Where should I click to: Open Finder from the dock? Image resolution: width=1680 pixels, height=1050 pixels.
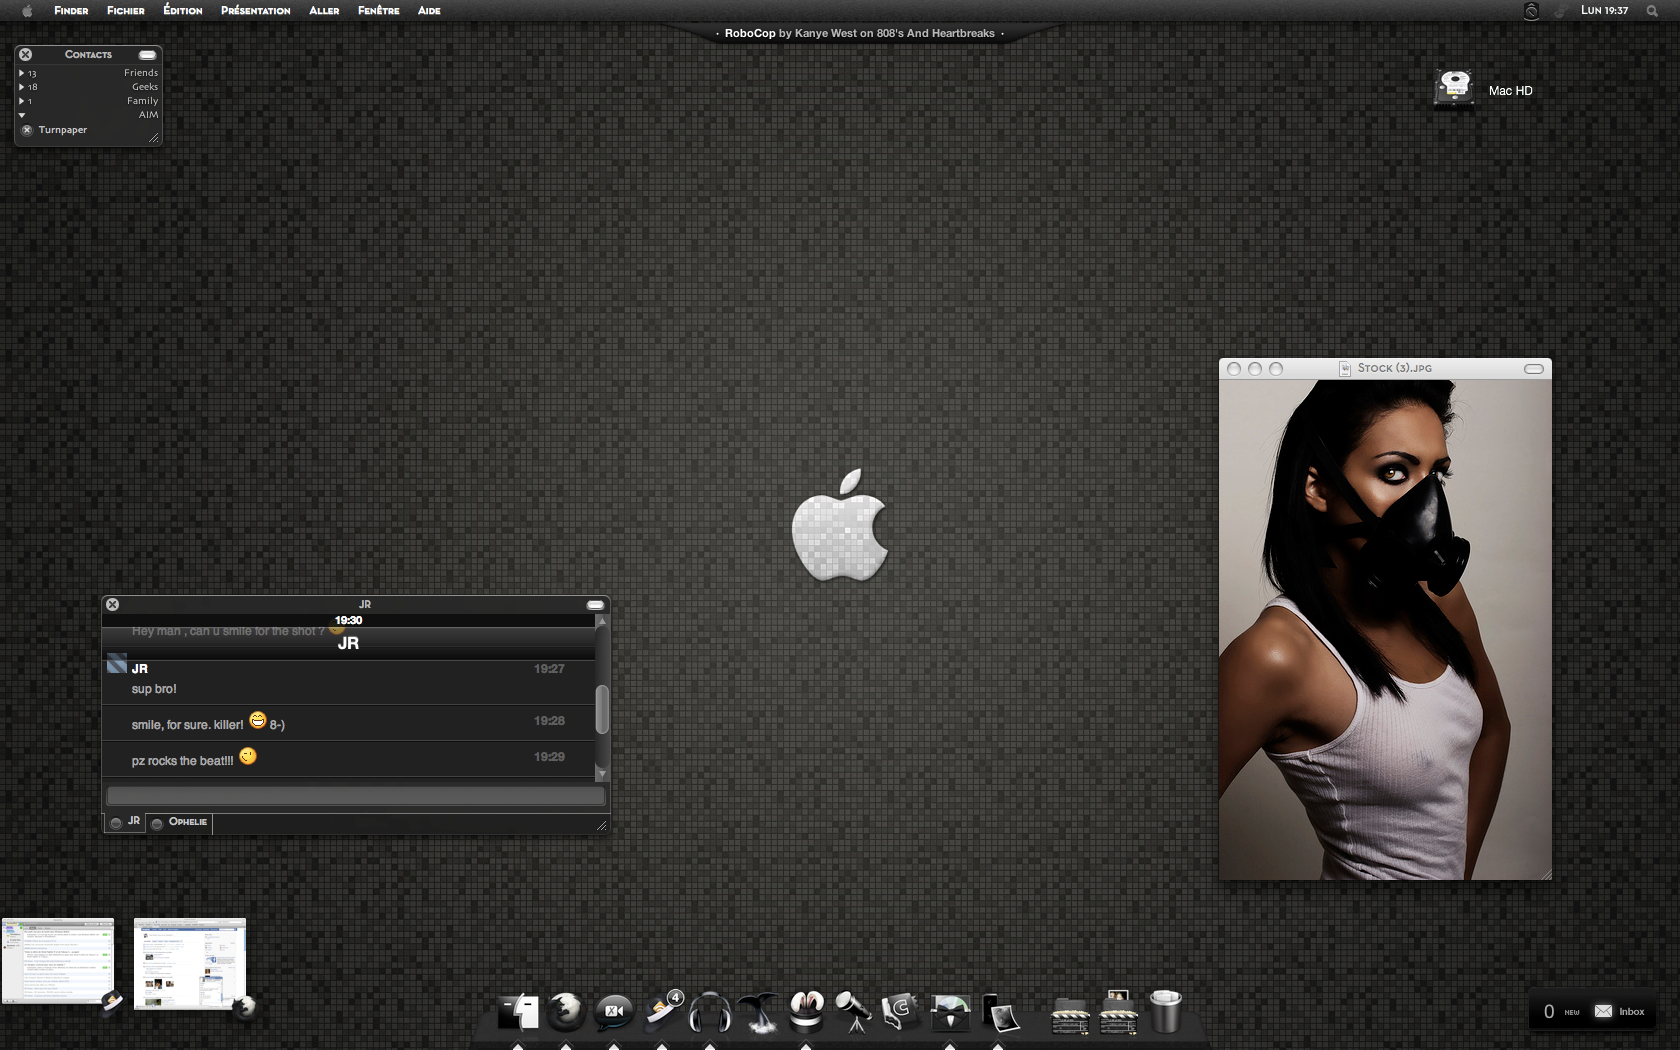click(519, 1012)
